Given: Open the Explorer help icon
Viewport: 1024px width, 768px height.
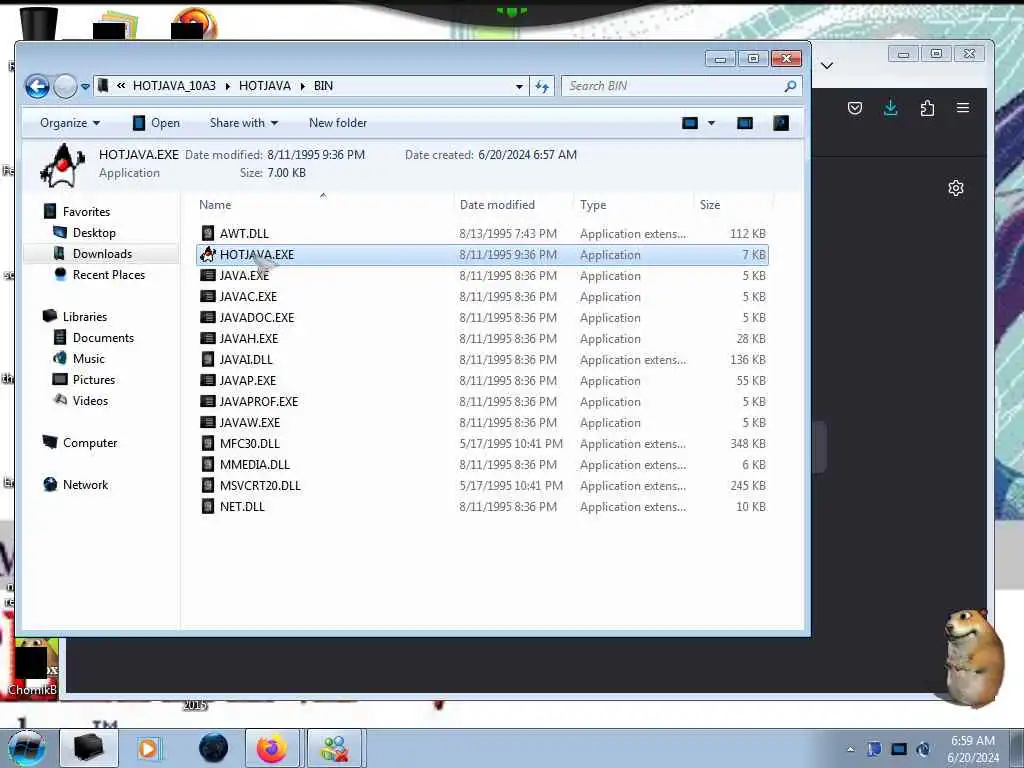Looking at the screenshot, I should click(781, 123).
